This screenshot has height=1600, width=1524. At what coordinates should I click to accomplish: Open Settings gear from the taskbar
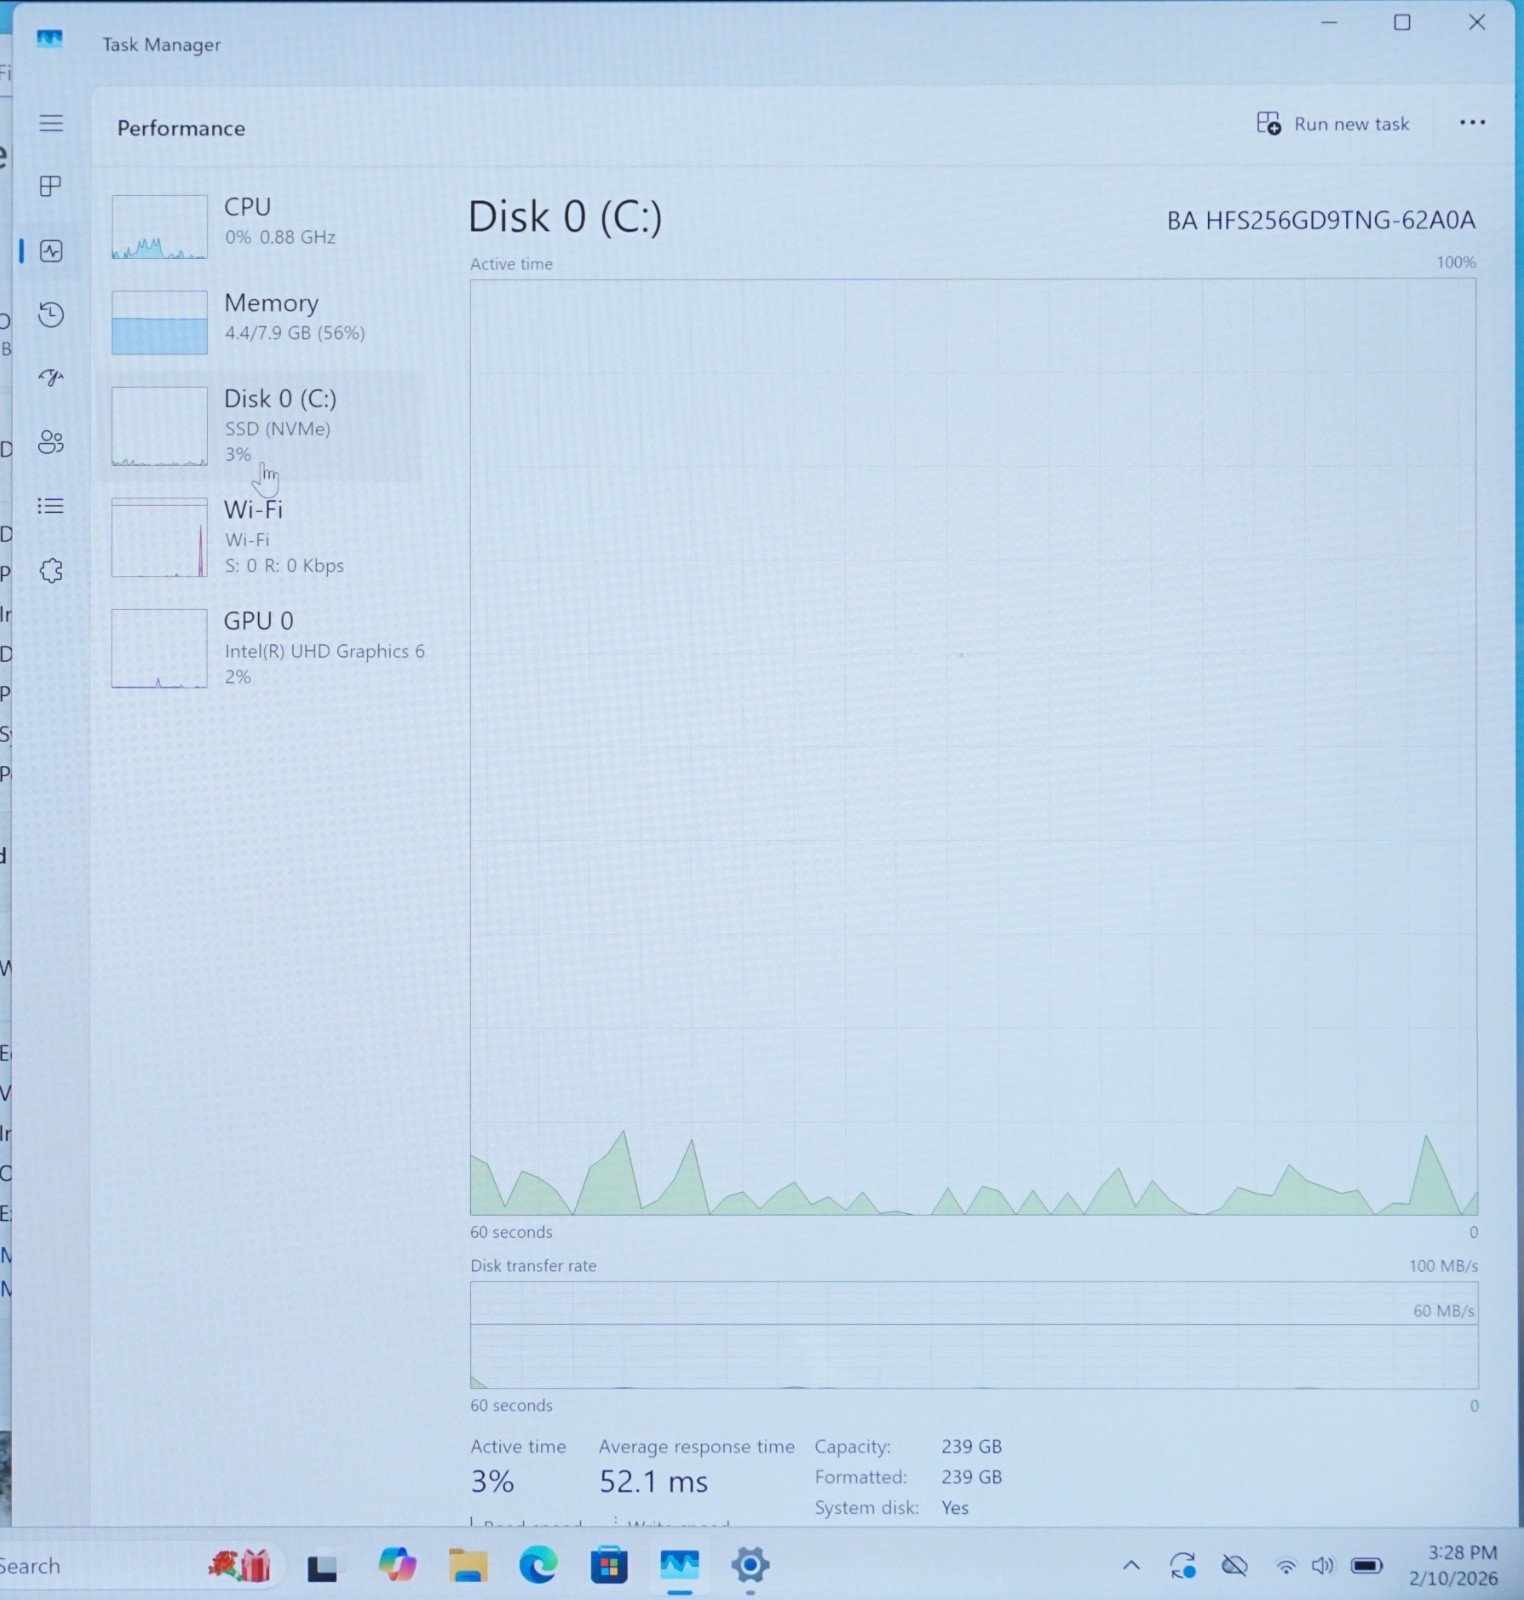750,1565
